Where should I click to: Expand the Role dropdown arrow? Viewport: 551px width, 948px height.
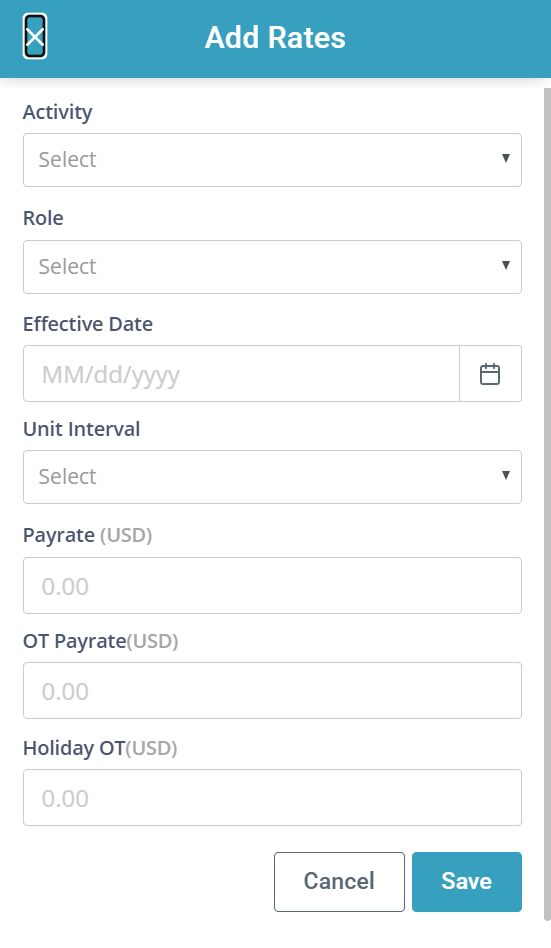coord(506,265)
